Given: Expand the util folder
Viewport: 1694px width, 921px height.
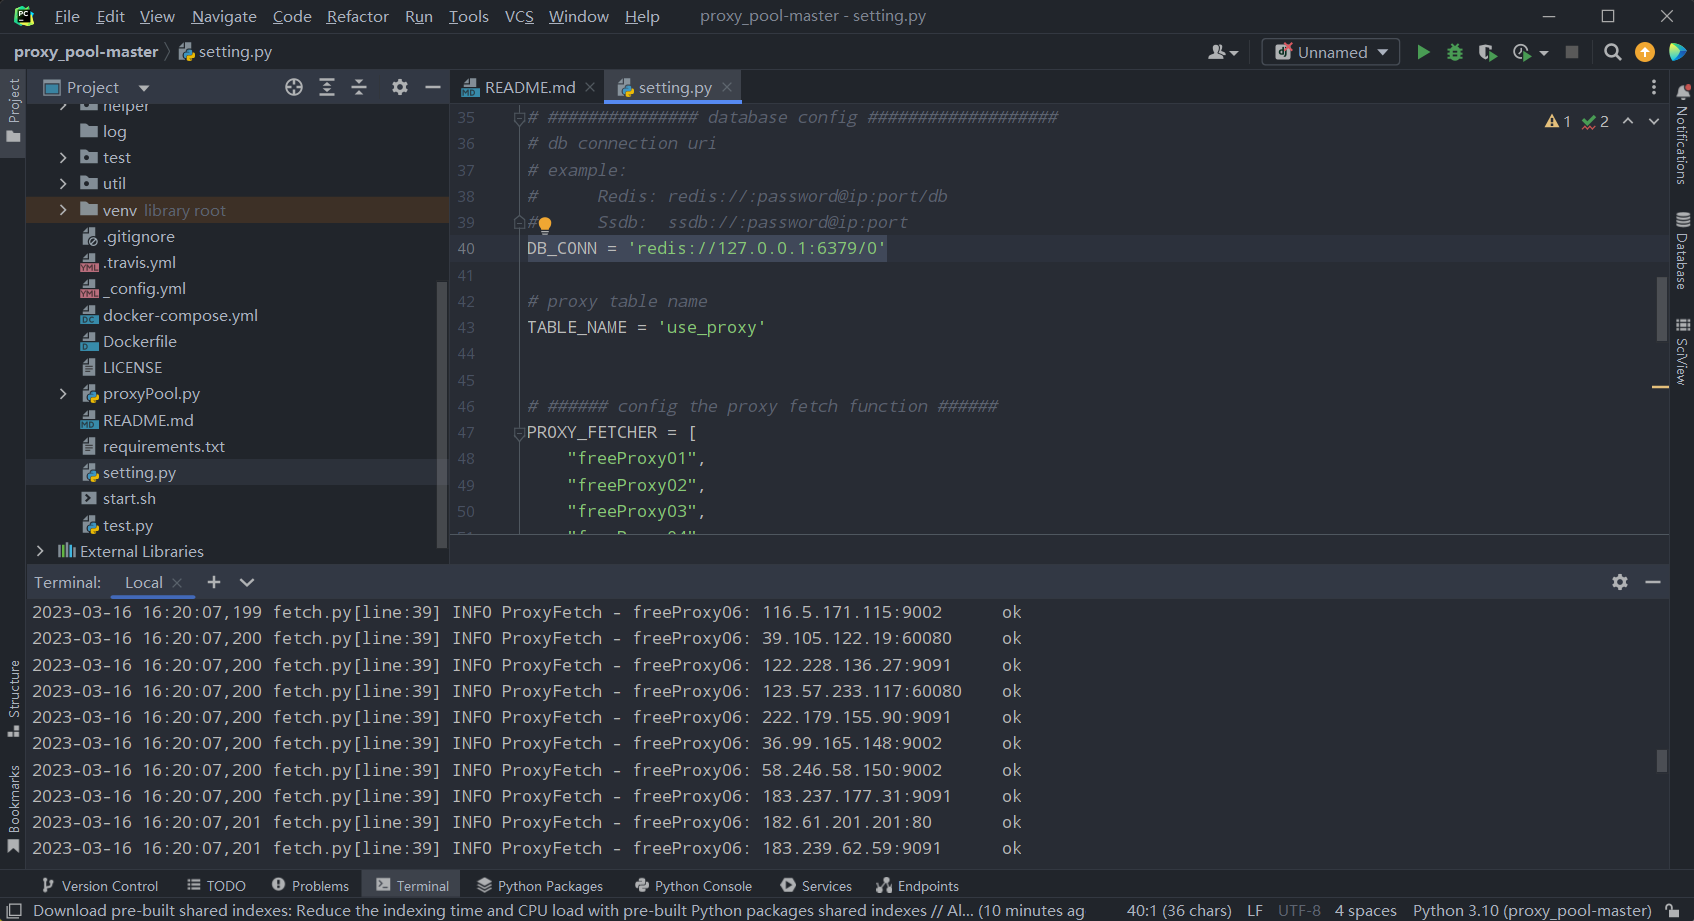Looking at the screenshot, I should click(x=63, y=184).
